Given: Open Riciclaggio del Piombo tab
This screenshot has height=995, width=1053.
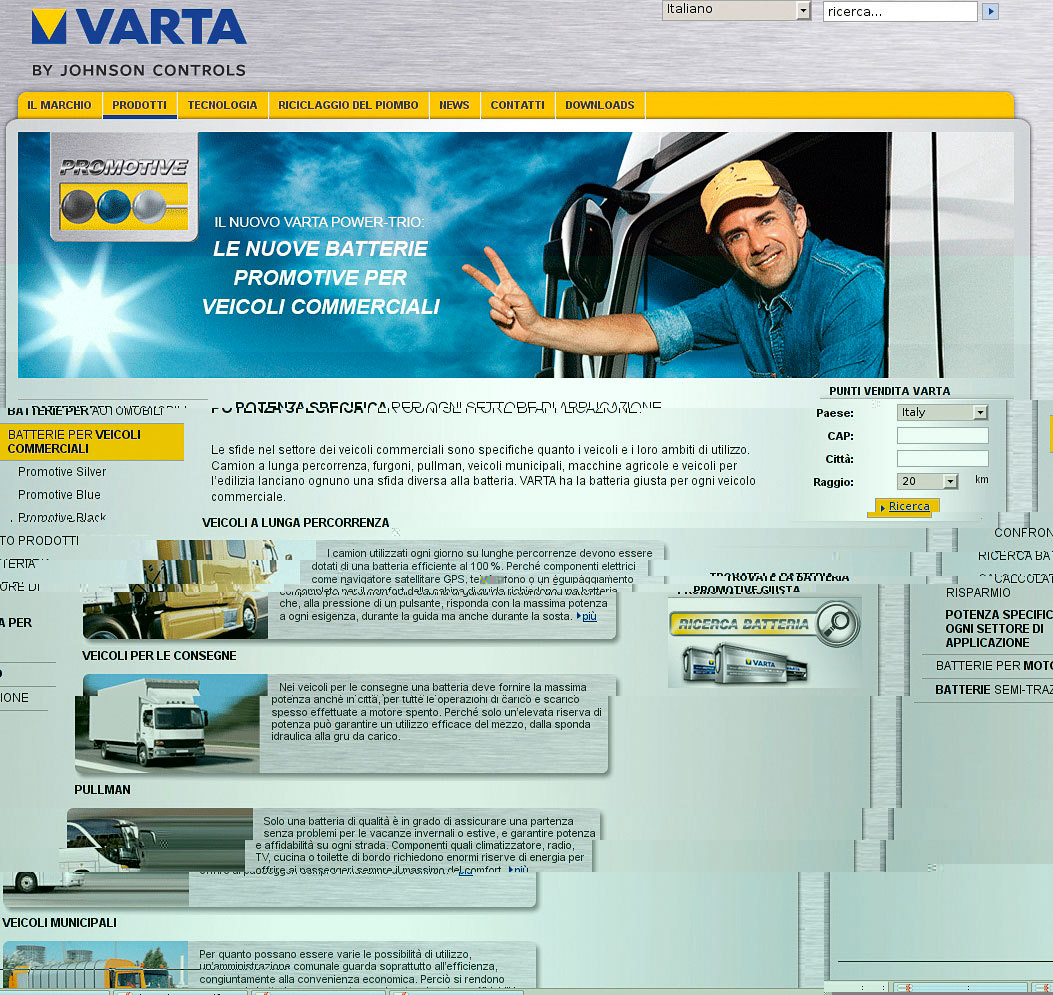Looking at the screenshot, I should pos(348,105).
